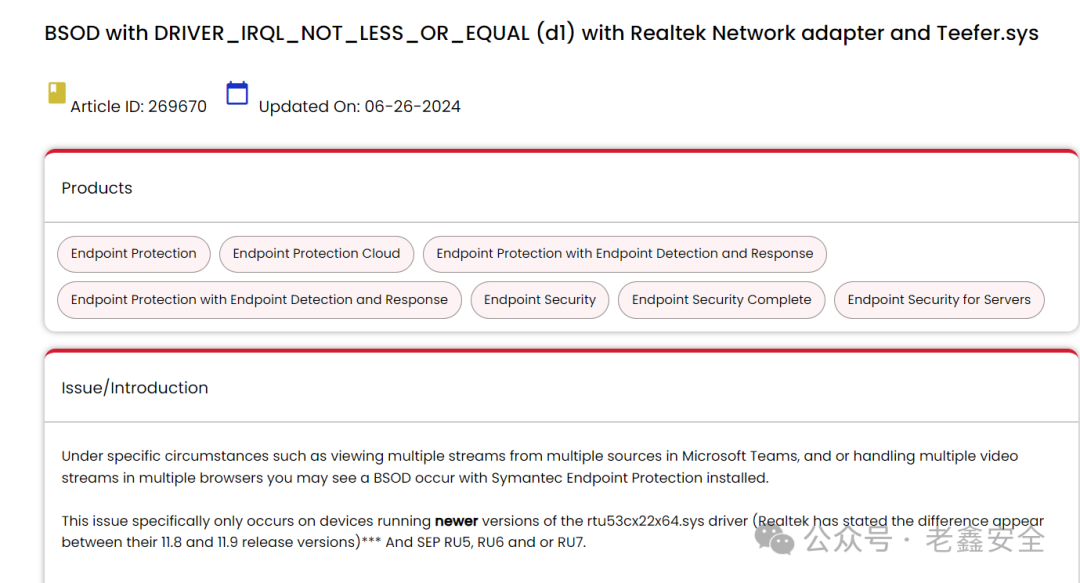
Task: Click the "SEP RU5, RU6 and or RU7" text
Action: [501, 542]
